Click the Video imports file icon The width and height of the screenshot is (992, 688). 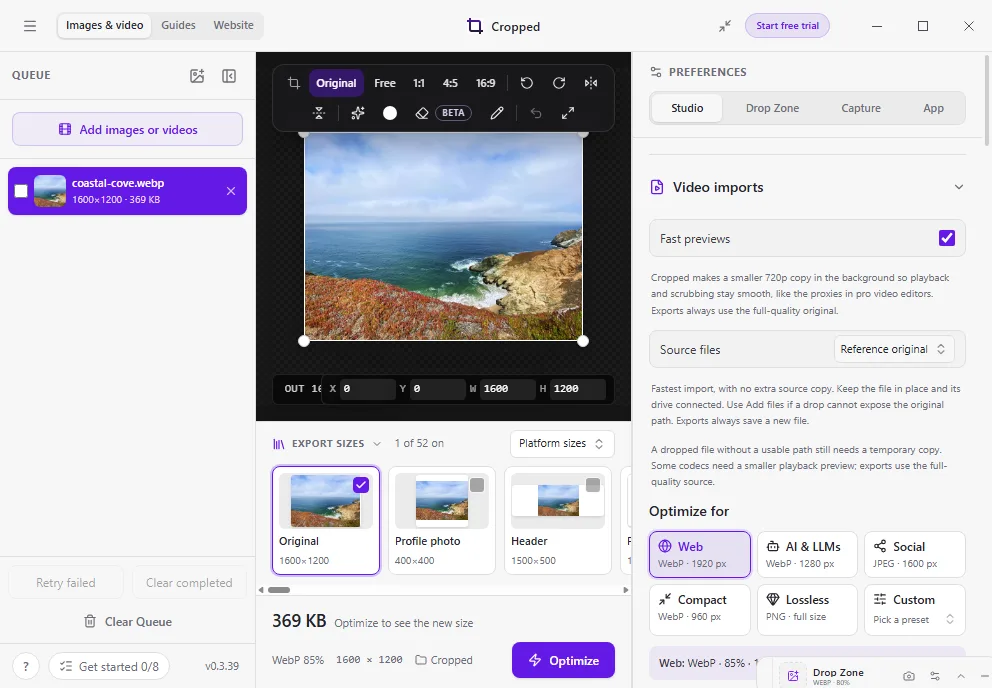point(657,187)
